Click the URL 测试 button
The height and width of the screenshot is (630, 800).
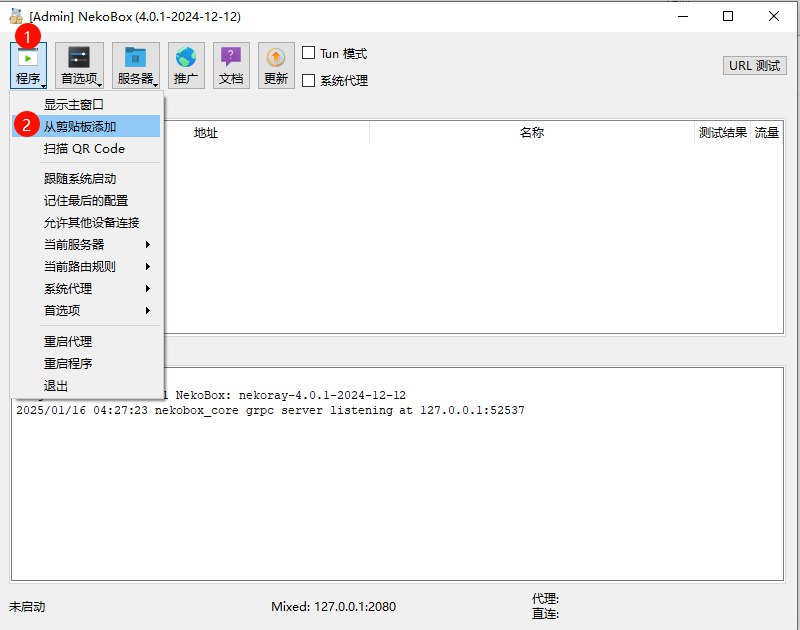(755, 65)
